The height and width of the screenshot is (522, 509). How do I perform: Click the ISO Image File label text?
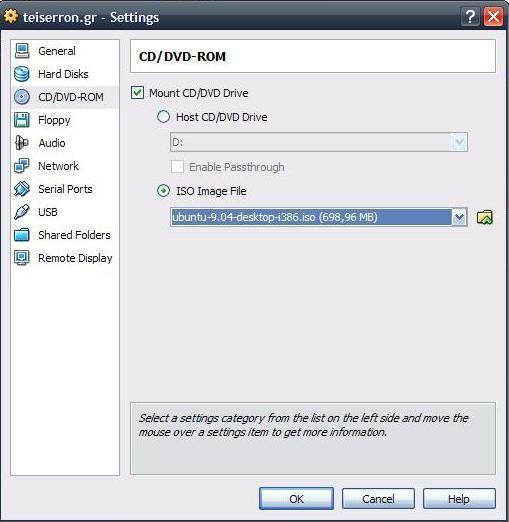pyautogui.click(x=211, y=191)
